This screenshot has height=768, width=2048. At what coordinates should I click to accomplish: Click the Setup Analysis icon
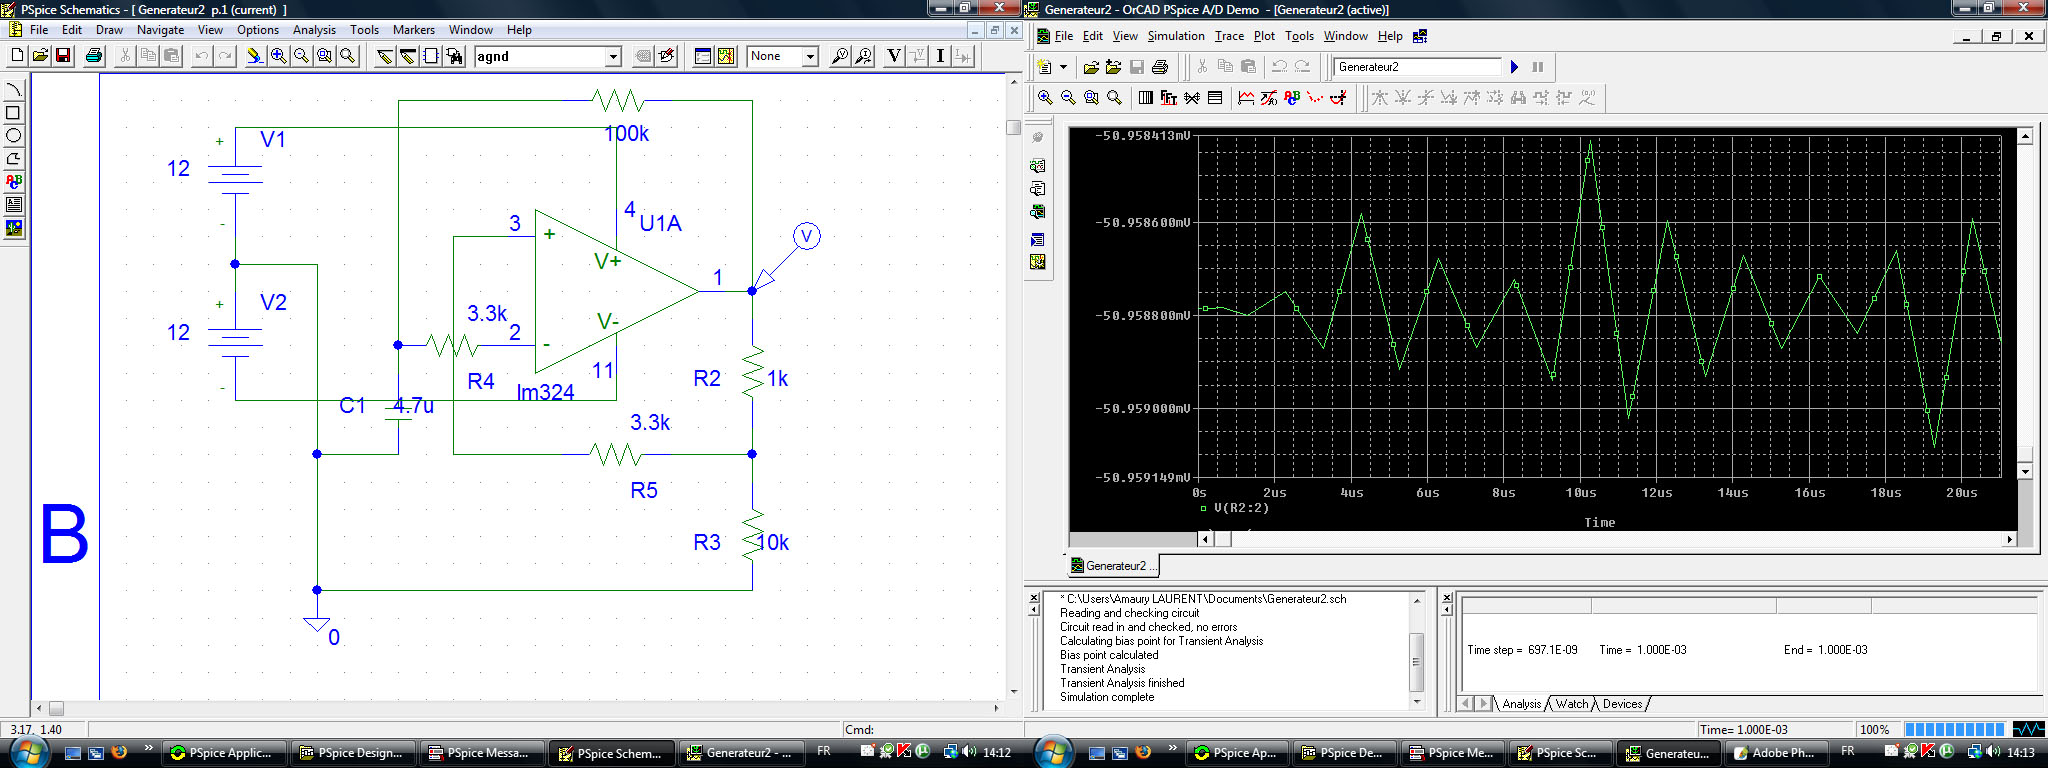[703, 57]
